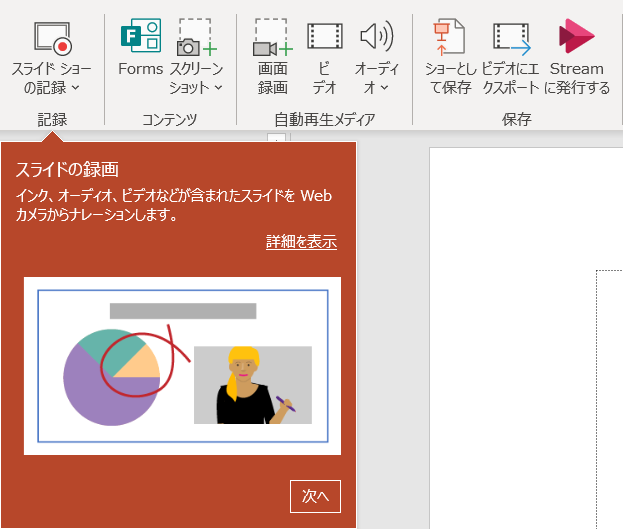Click the blank slide canvas
Image resolution: width=623 pixels, height=529 pixels.
(x=526, y=338)
